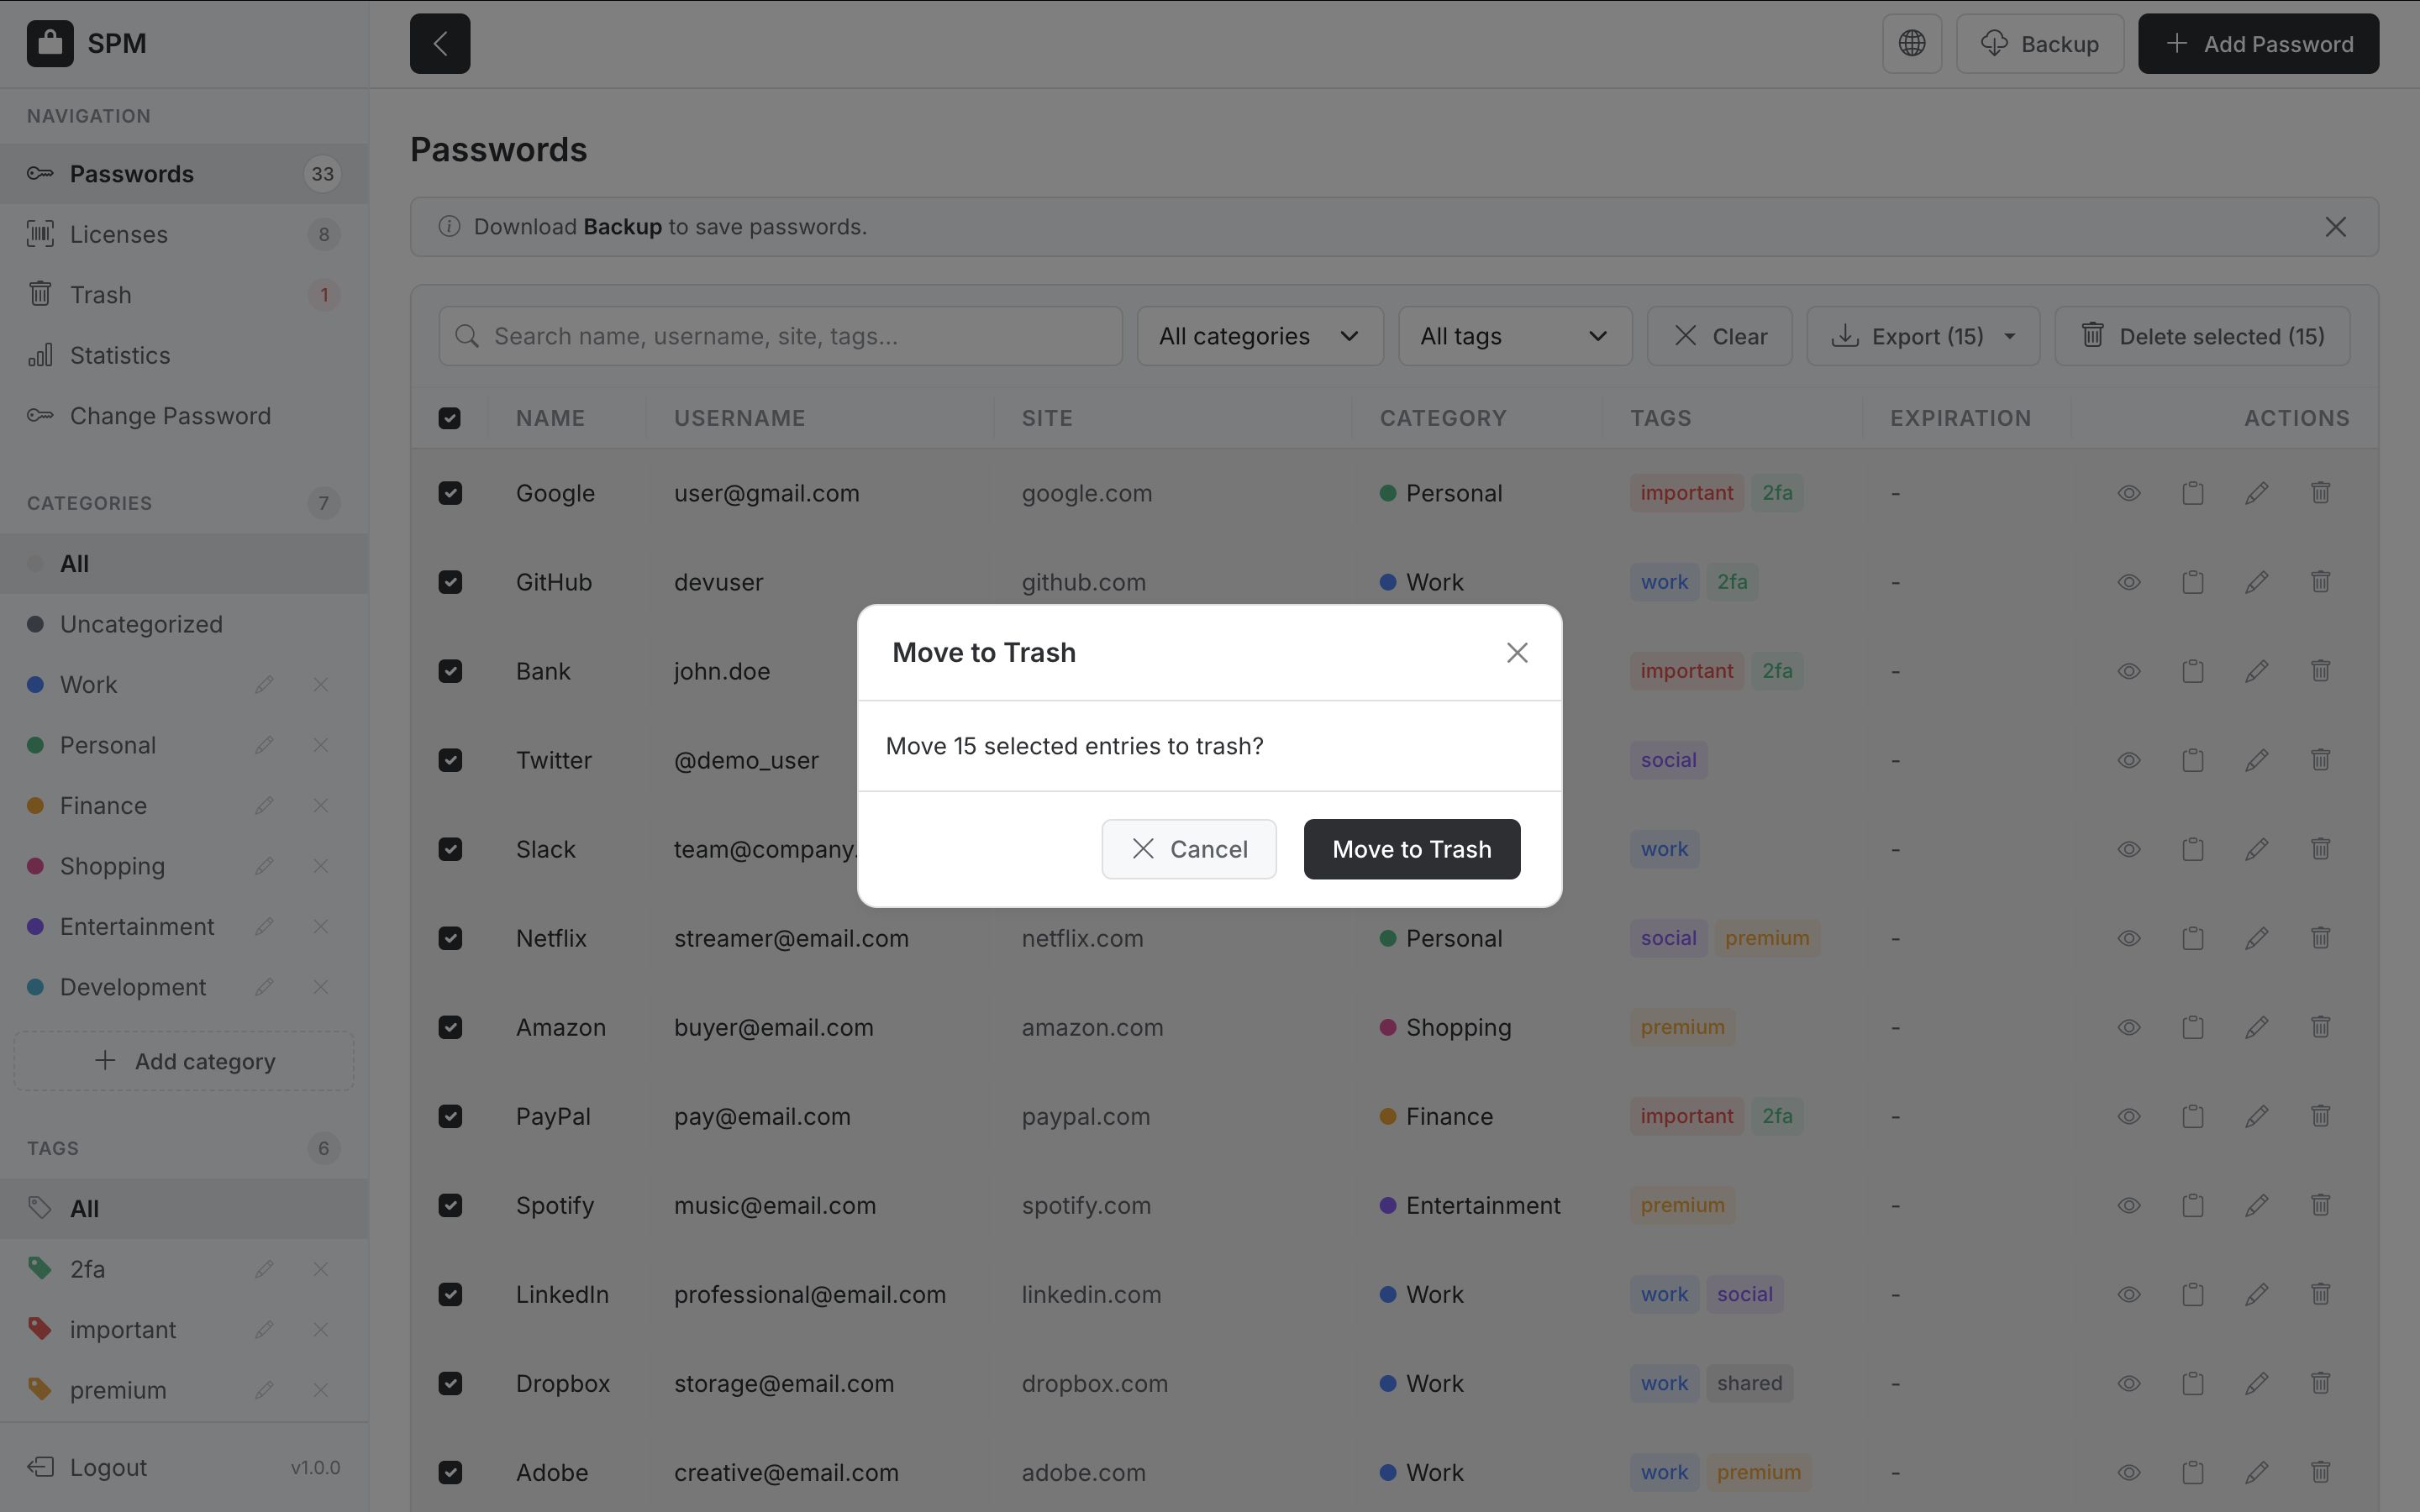Delete the 2fa tag with the X icon
The height and width of the screenshot is (1512, 2420).
click(x=320, y=1269)
